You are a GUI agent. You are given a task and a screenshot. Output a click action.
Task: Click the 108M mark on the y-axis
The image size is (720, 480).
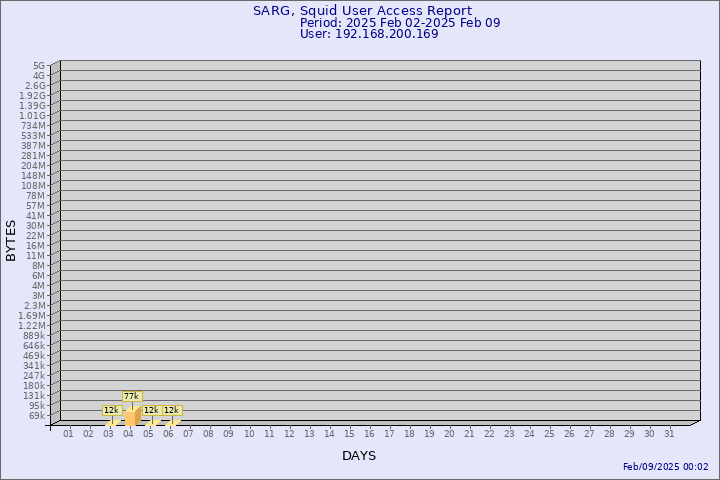point(33,185)
